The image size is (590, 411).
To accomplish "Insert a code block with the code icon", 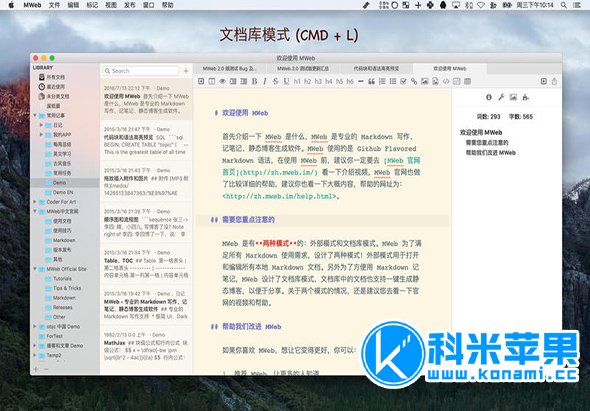I will pyautogui.click(x=446, y=81).
